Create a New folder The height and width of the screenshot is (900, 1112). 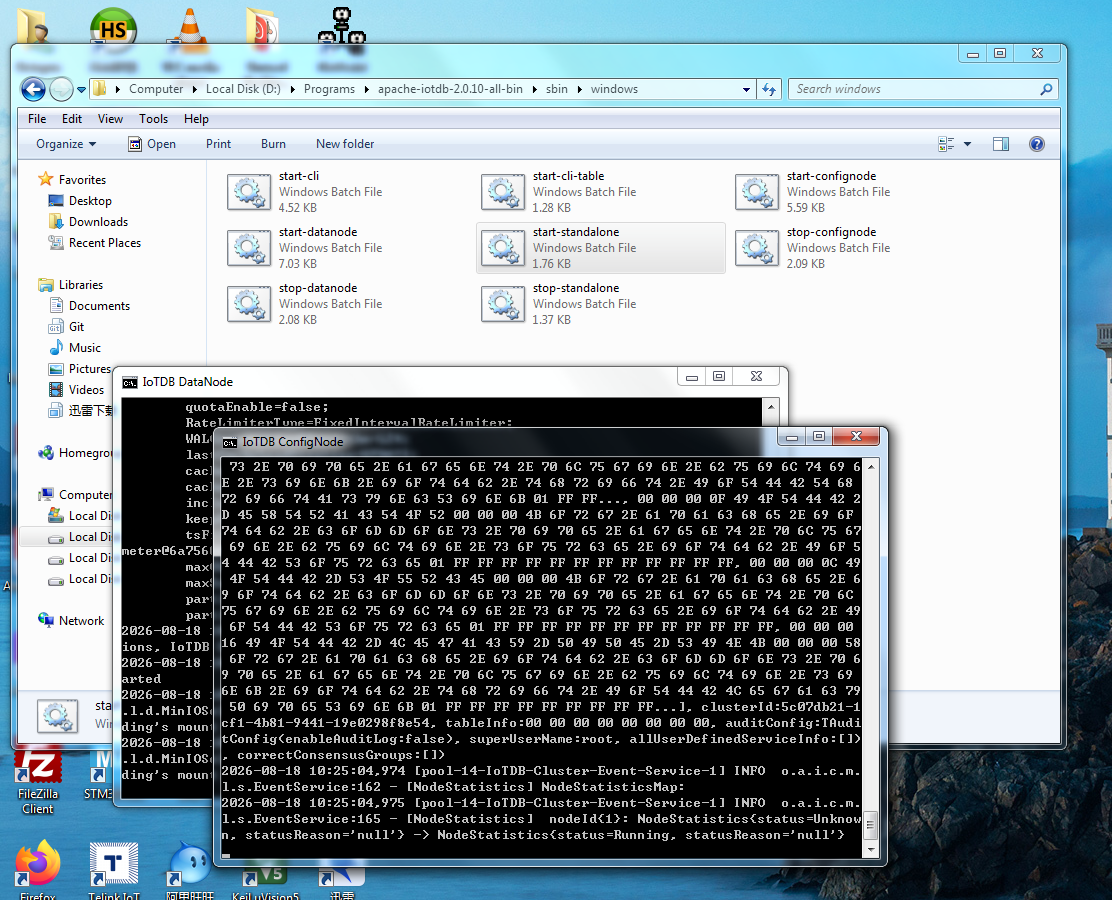(345, 144)
